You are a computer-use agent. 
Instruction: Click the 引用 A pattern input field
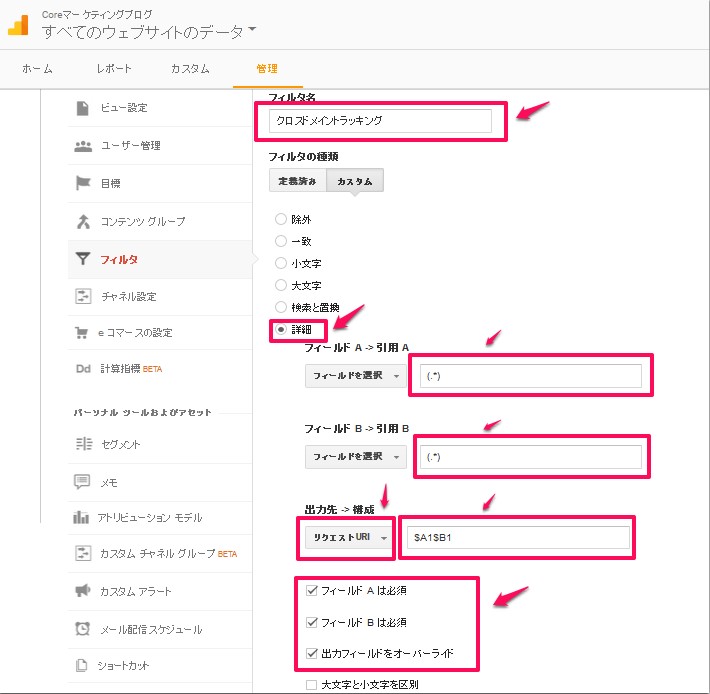point(530,376)
